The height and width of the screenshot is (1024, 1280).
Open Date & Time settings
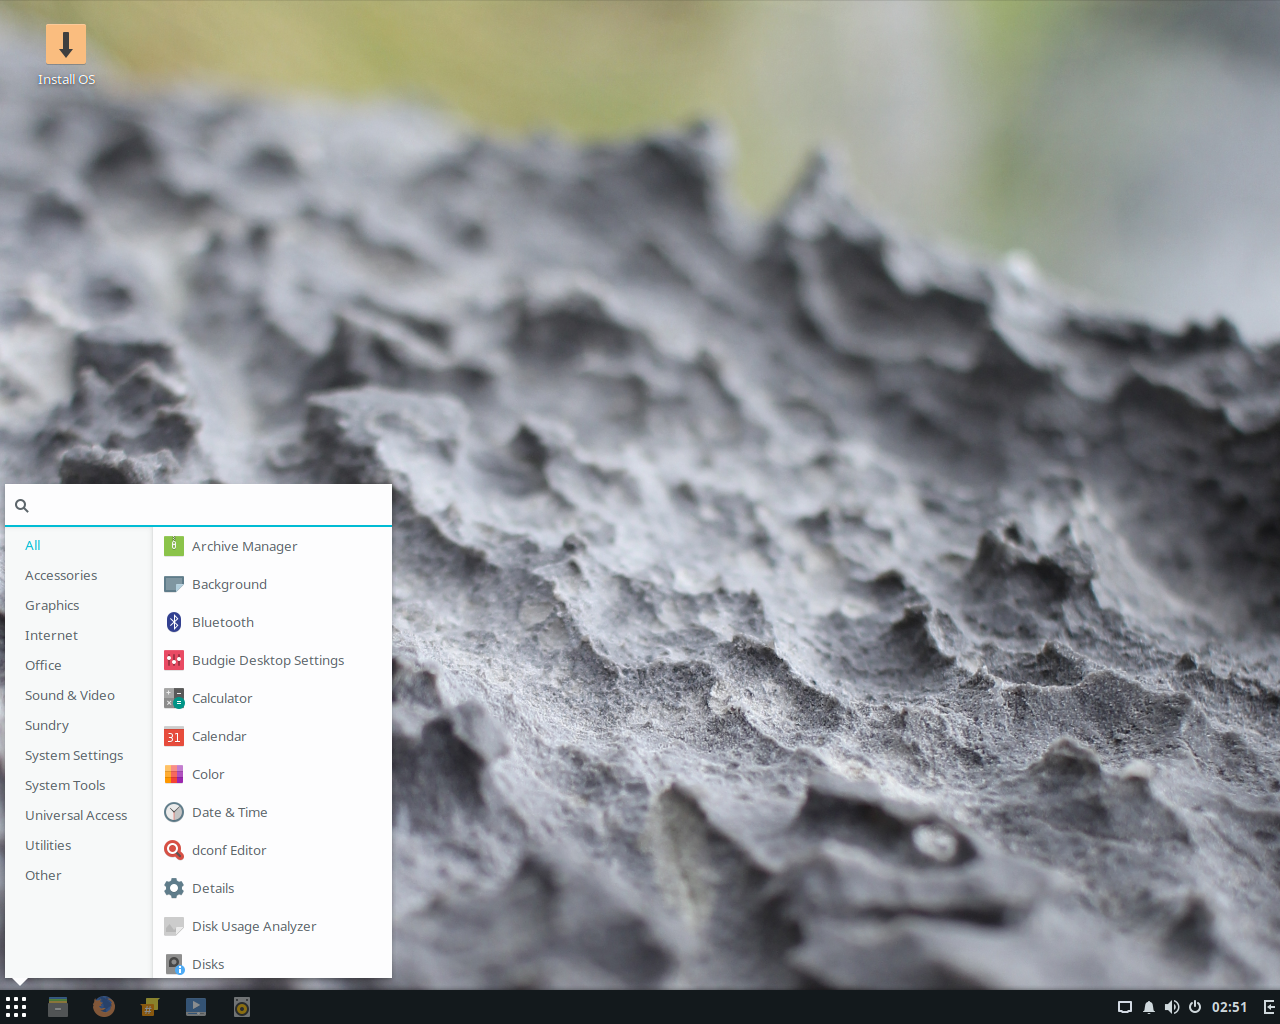(272, 812)
